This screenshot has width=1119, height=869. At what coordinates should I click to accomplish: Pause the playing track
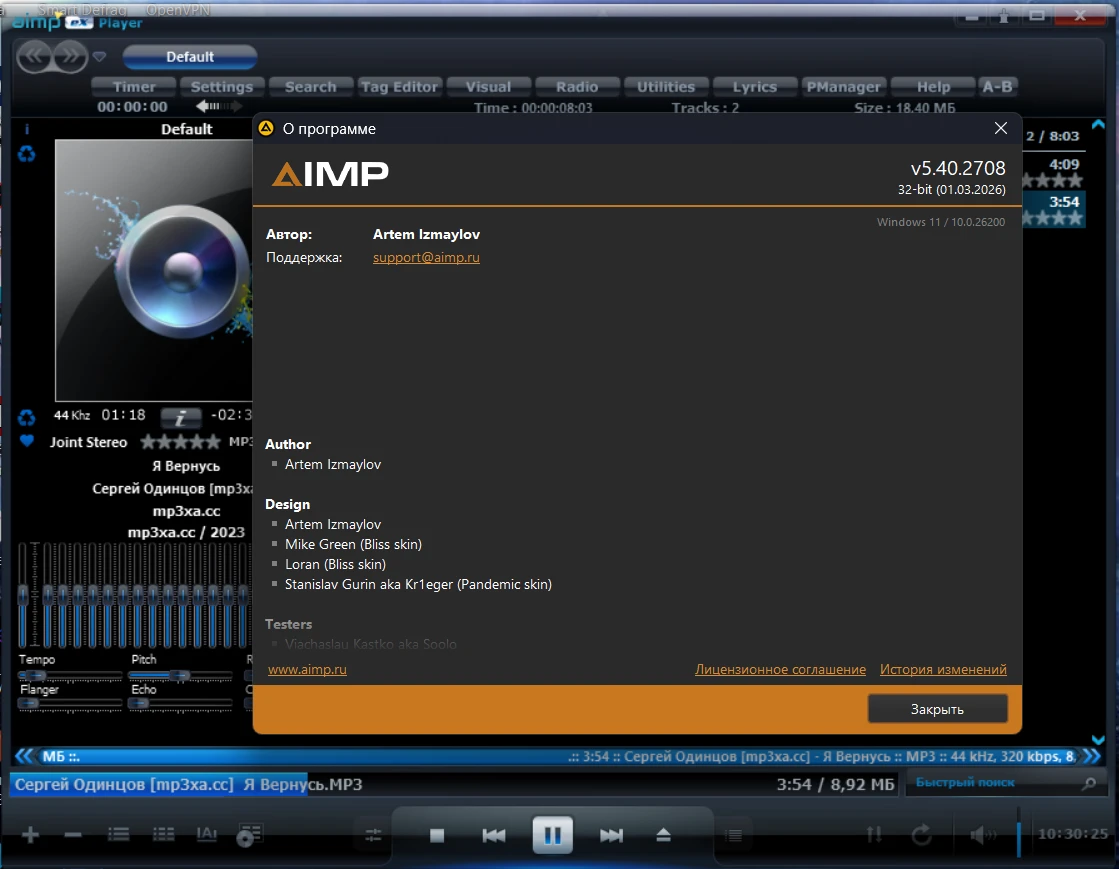pyautogui.click(x=552, y=834)
